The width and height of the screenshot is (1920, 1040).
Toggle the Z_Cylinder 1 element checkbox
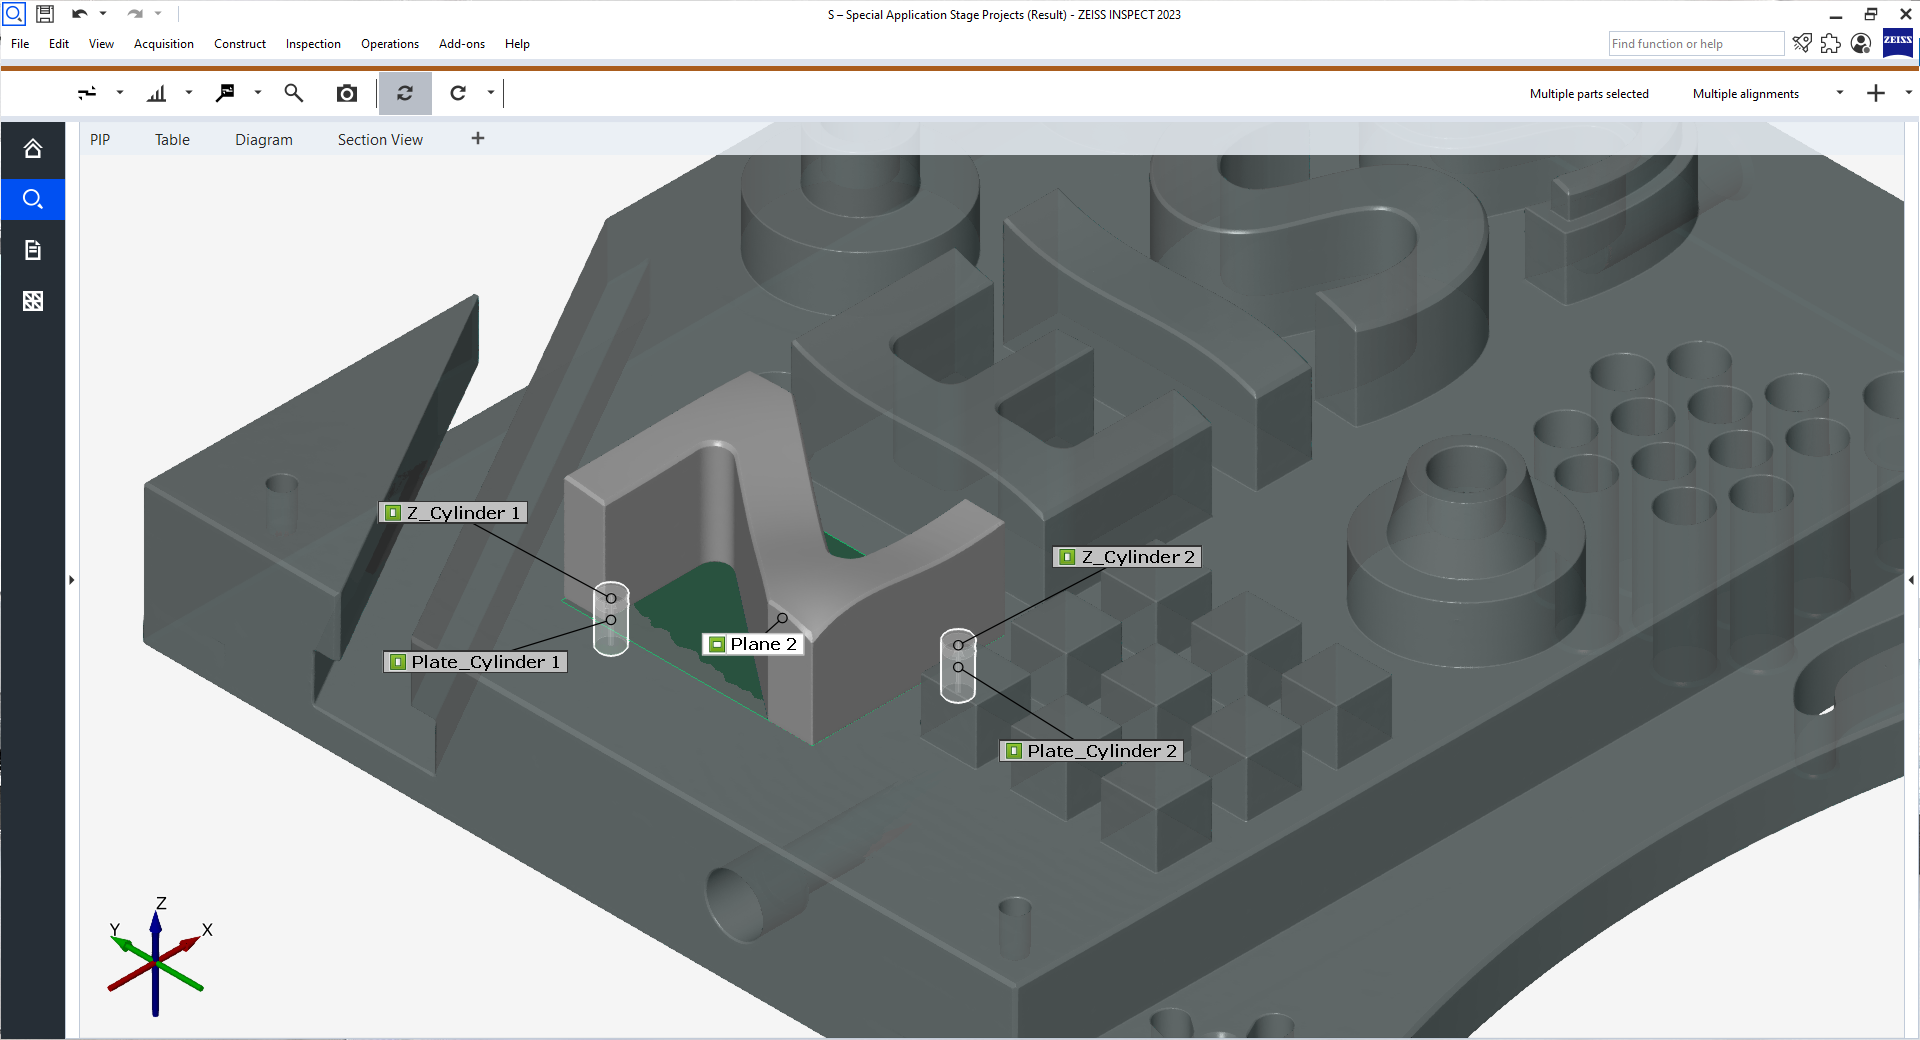pyautogui.click(x=392, y=512)
